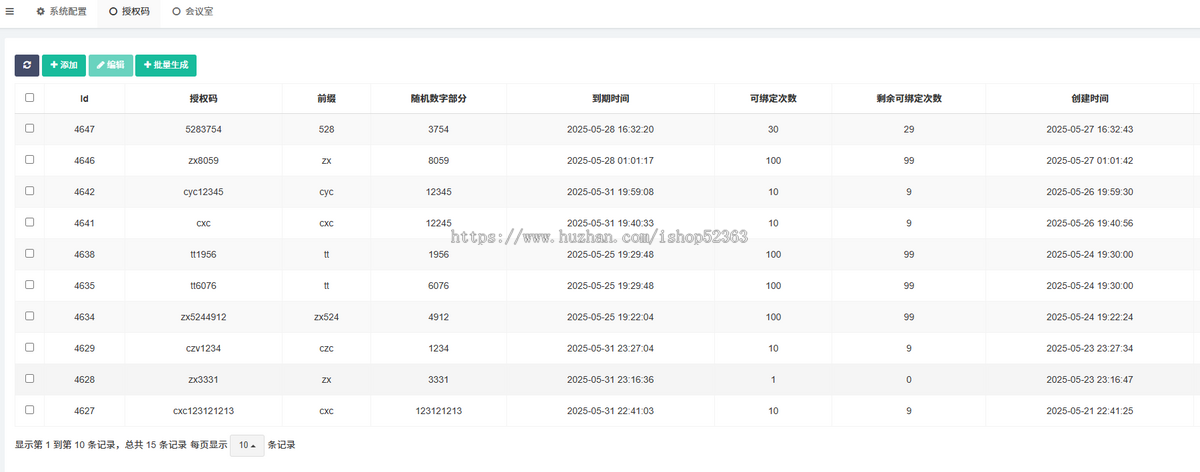The image size is (1200, 472).
Task: Click authorization code cell zx8059
Action: [x=204, y=160]
